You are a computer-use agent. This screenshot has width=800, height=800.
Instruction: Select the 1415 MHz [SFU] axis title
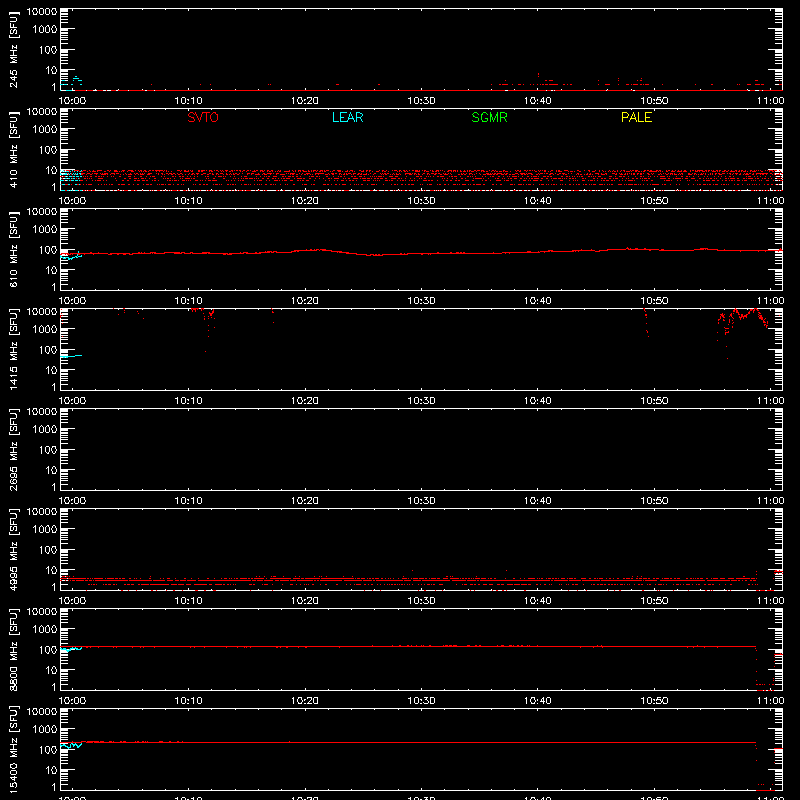(x=13, y=349)
